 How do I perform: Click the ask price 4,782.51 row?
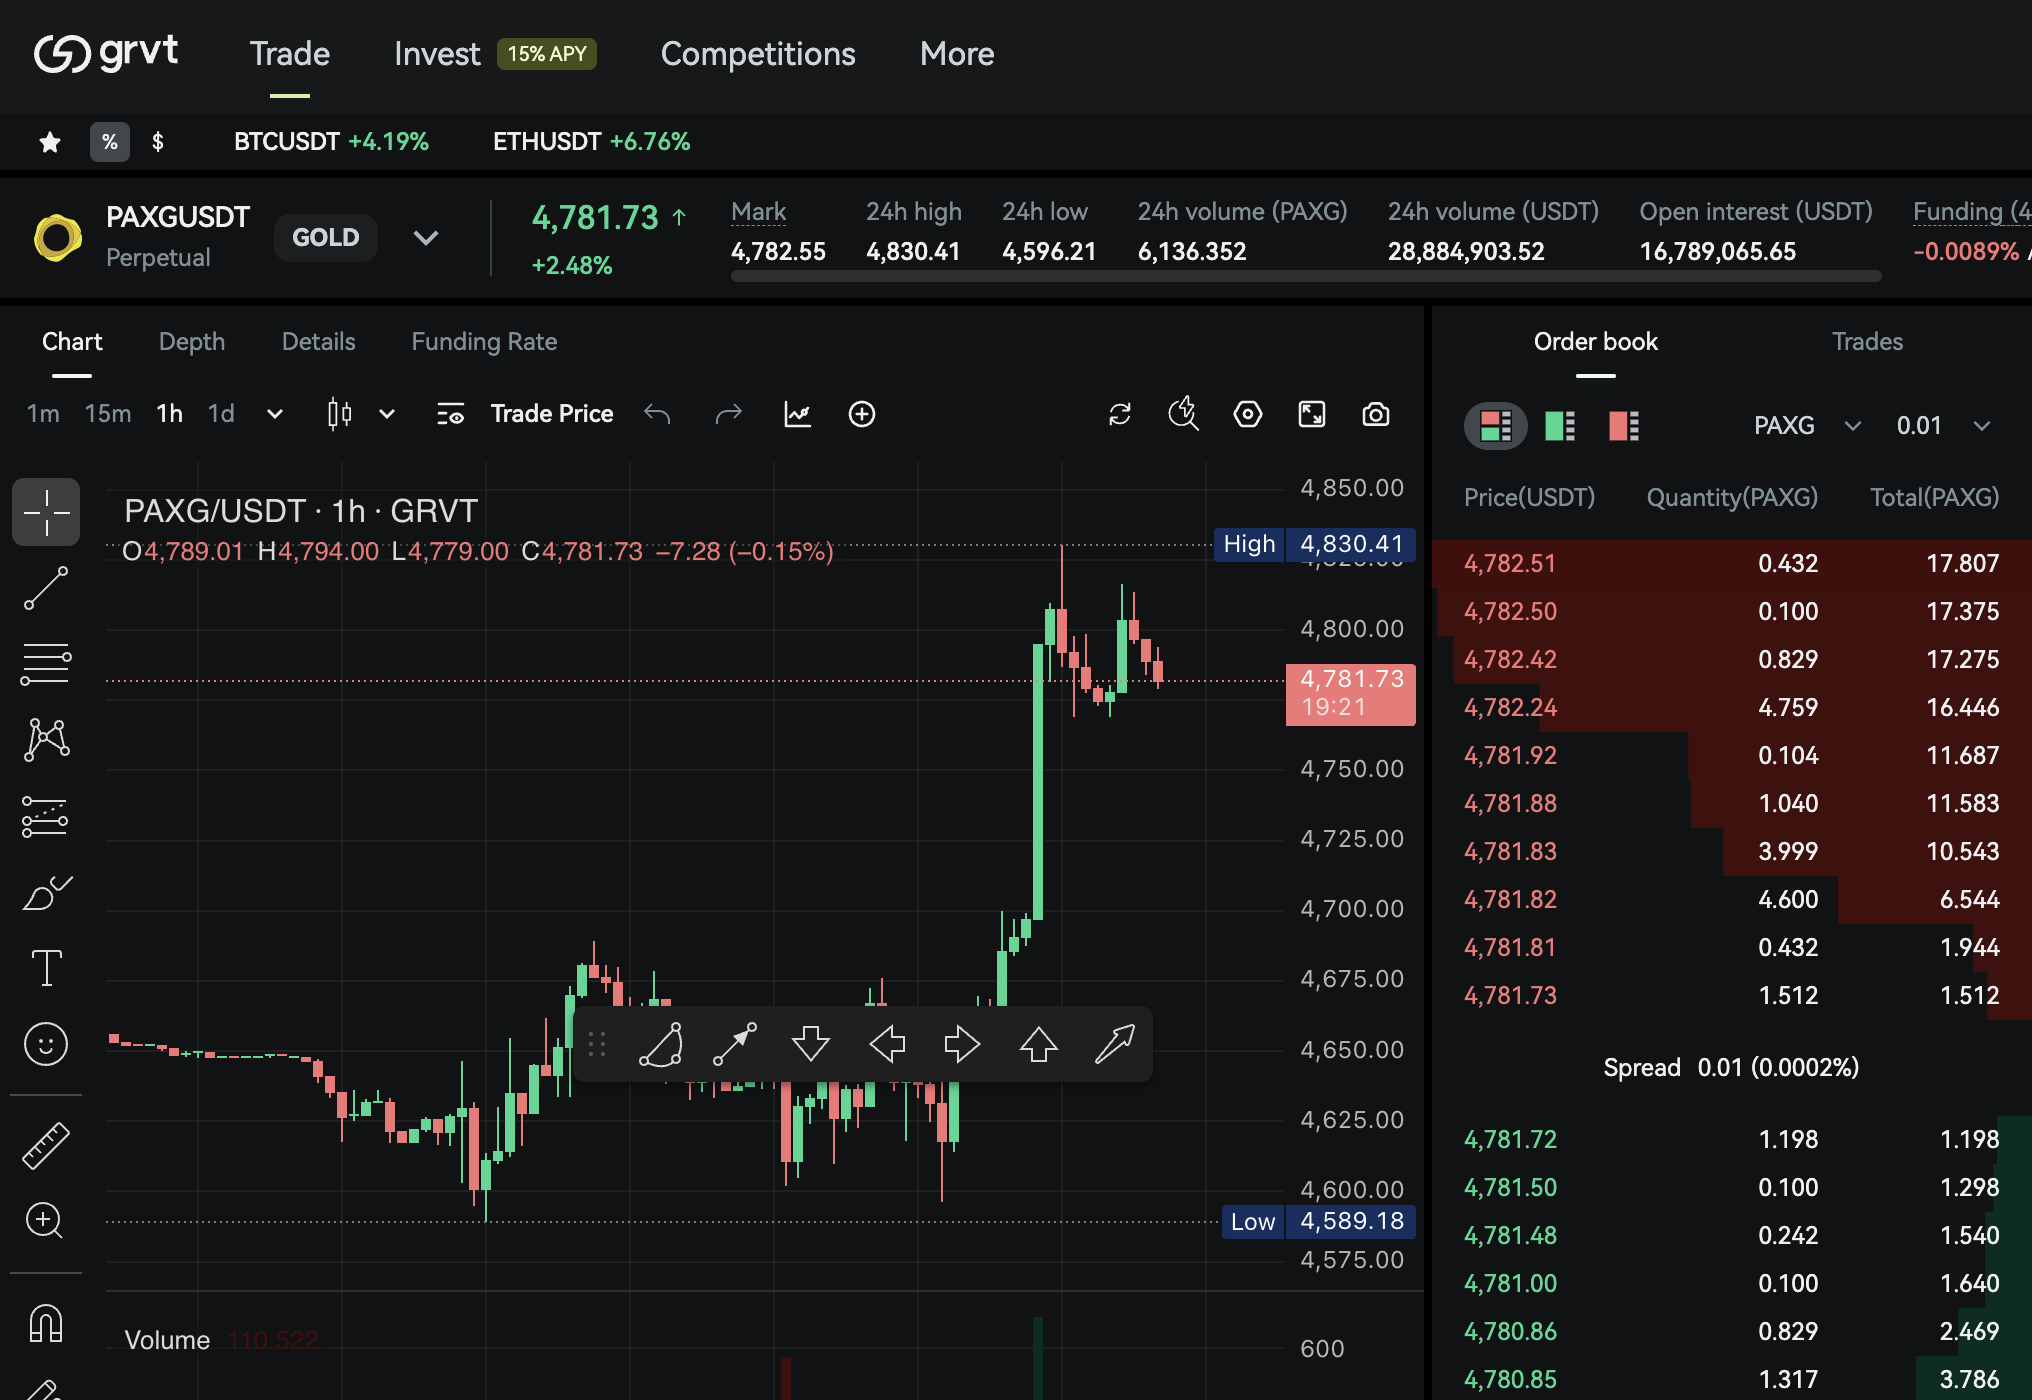[x=1731, y=564]
